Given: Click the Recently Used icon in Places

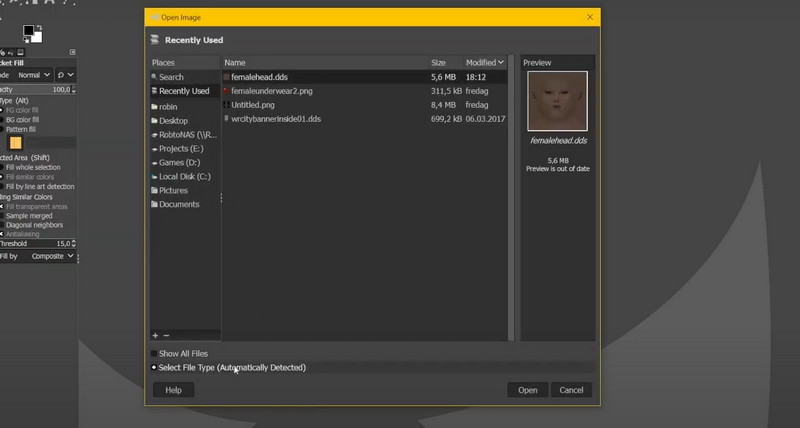Looking at the screenshot, I should pyautogui.click(x=154, y=91).
